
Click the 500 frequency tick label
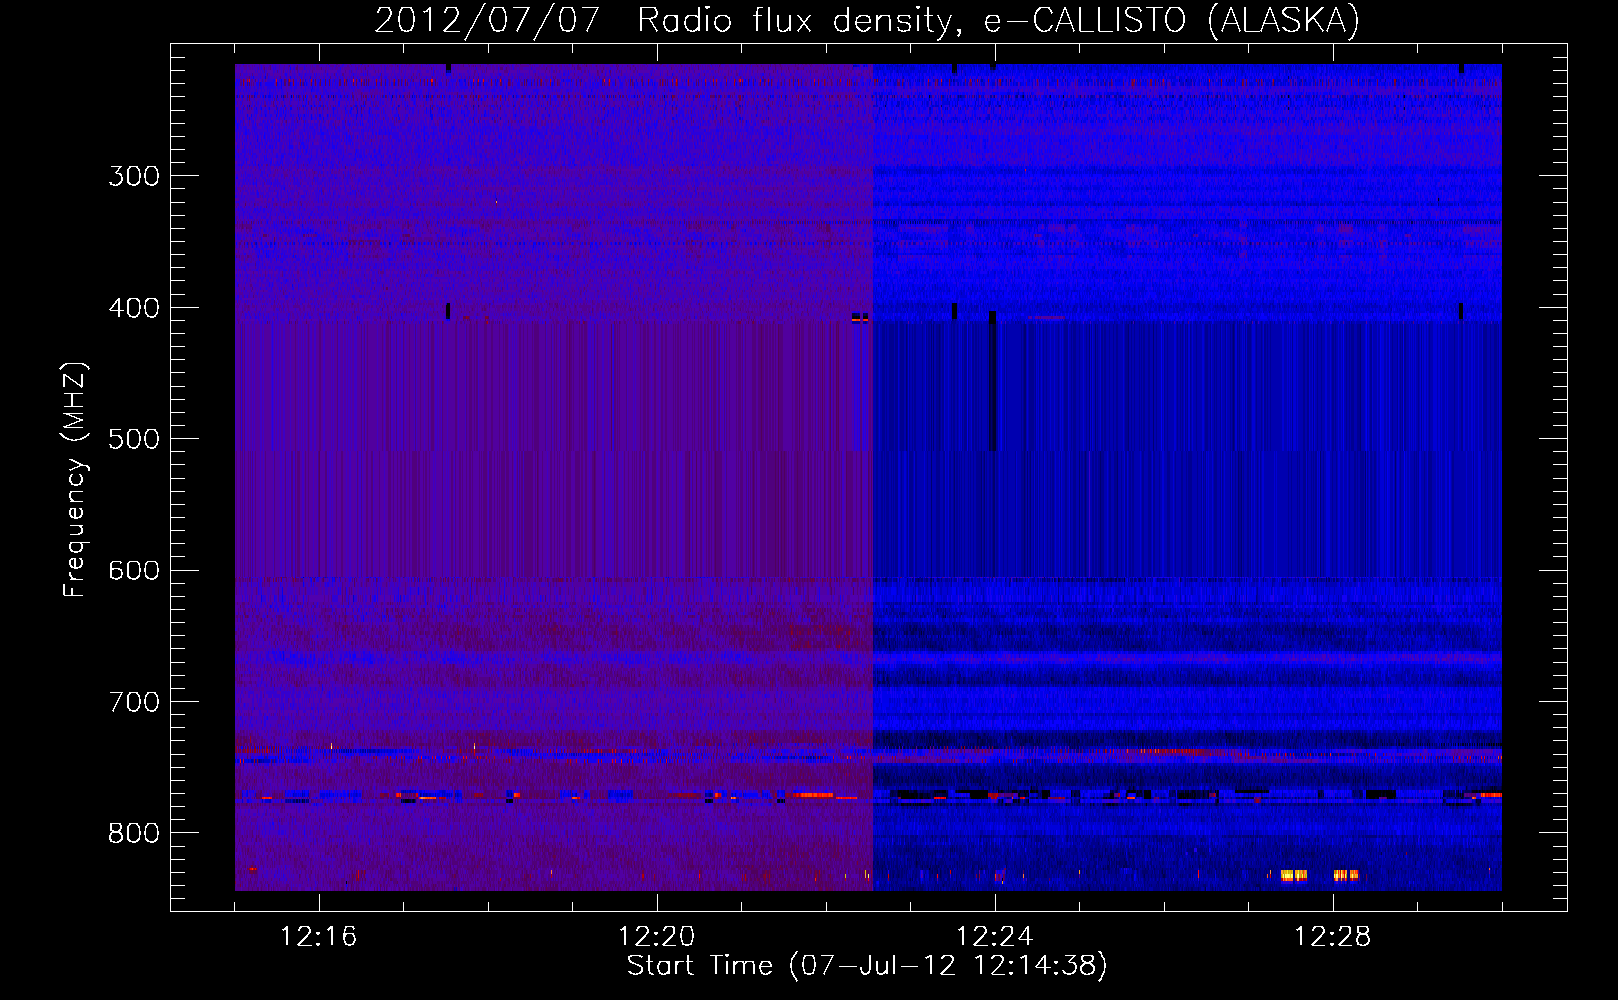pos(134,439)
